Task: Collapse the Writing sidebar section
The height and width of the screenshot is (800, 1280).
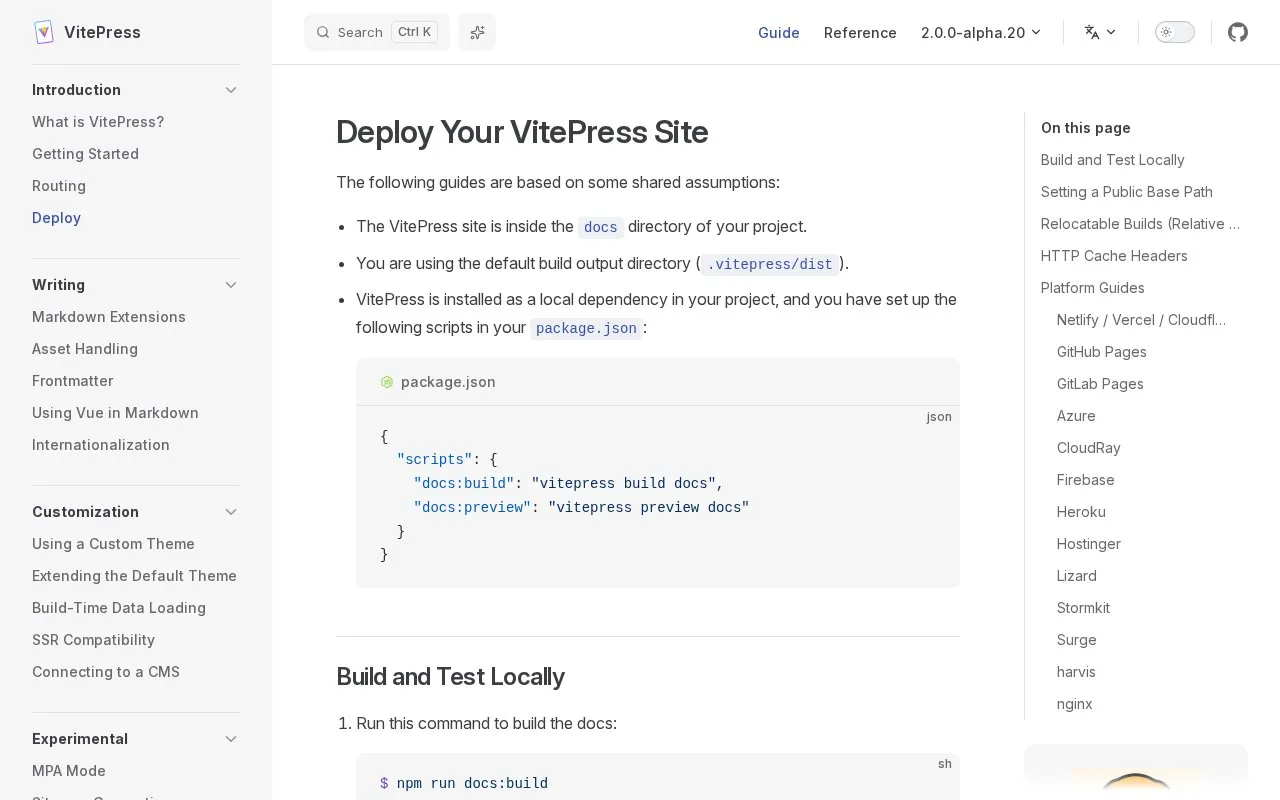Action: tap(231, 285)
